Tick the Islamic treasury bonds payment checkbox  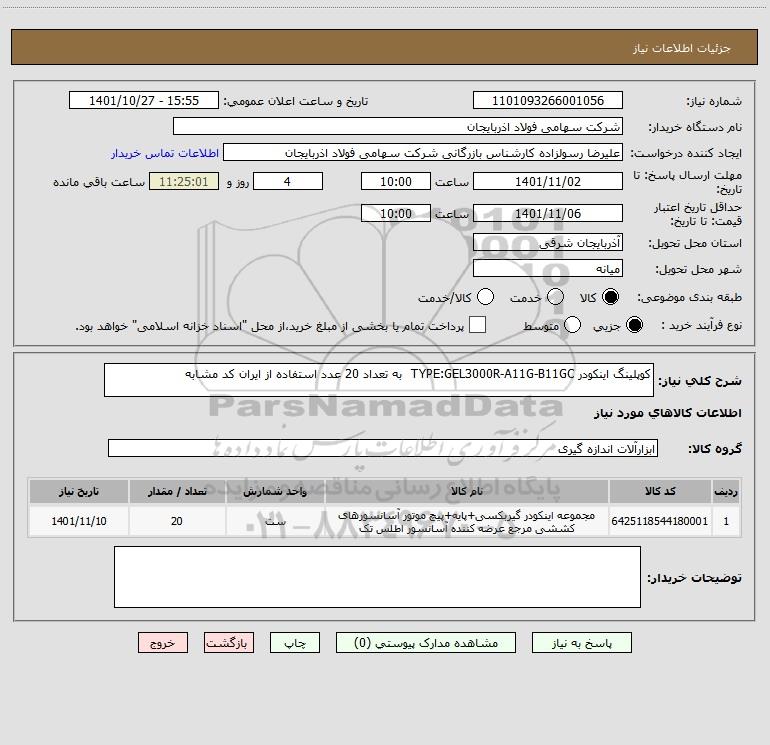coord(477,325)
